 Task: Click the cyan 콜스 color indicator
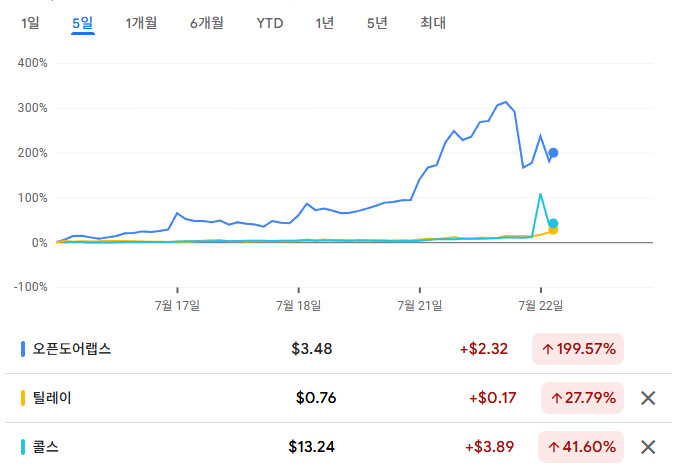pyautogui.click(x=23, y=447)
